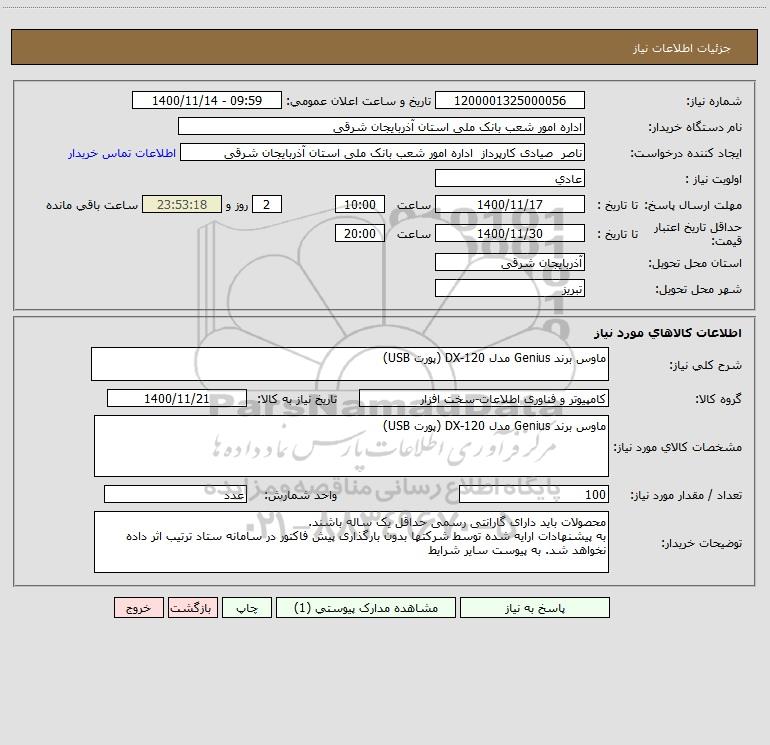Viewport: 770px width, 745px height.
Task: Click the تعداد / مقدار مورد نیاز label
Action: click(x=686, y=496)
